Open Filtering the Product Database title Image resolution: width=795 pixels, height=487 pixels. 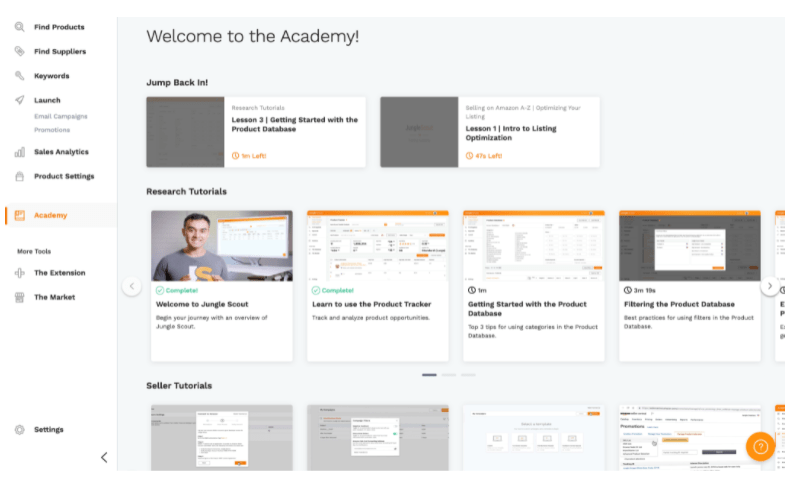(x=679, y=304)
